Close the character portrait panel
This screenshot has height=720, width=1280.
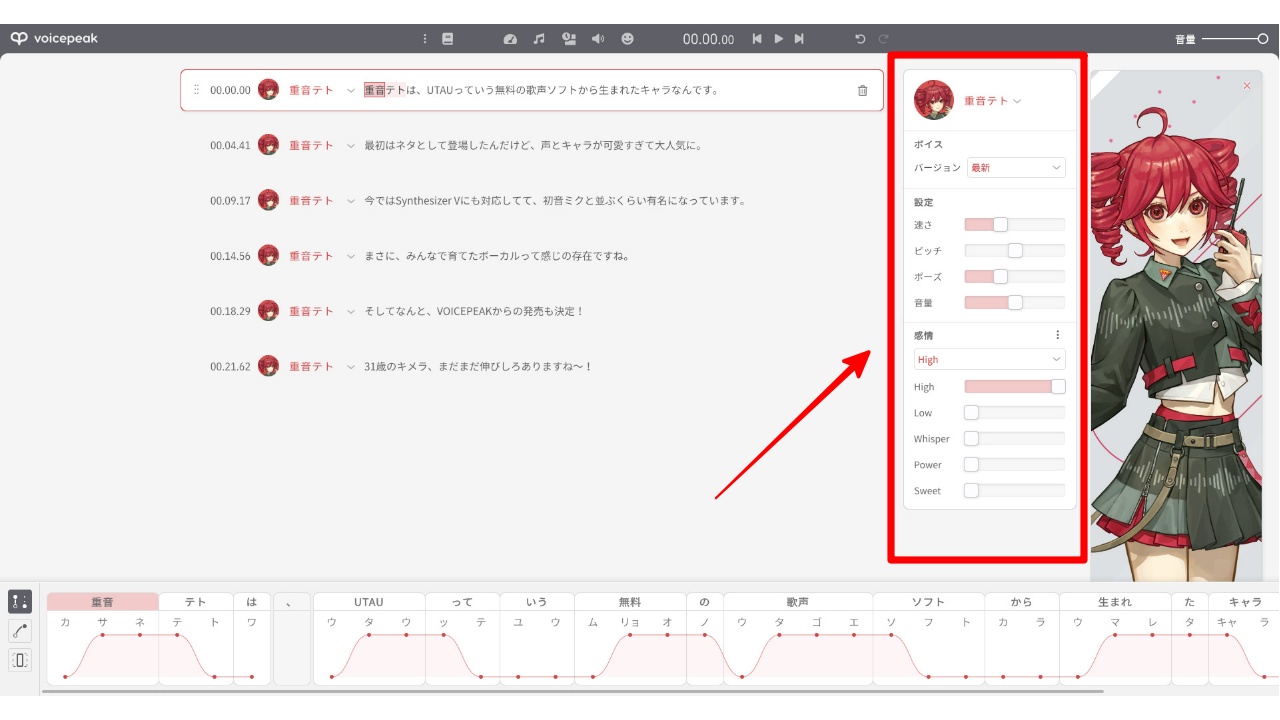(x=1247, y=86)
